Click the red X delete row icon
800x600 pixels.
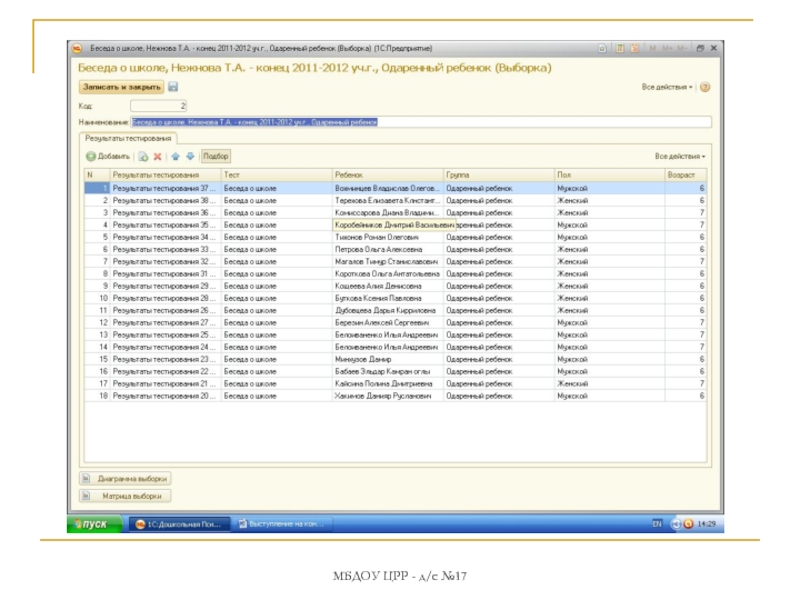157,157
